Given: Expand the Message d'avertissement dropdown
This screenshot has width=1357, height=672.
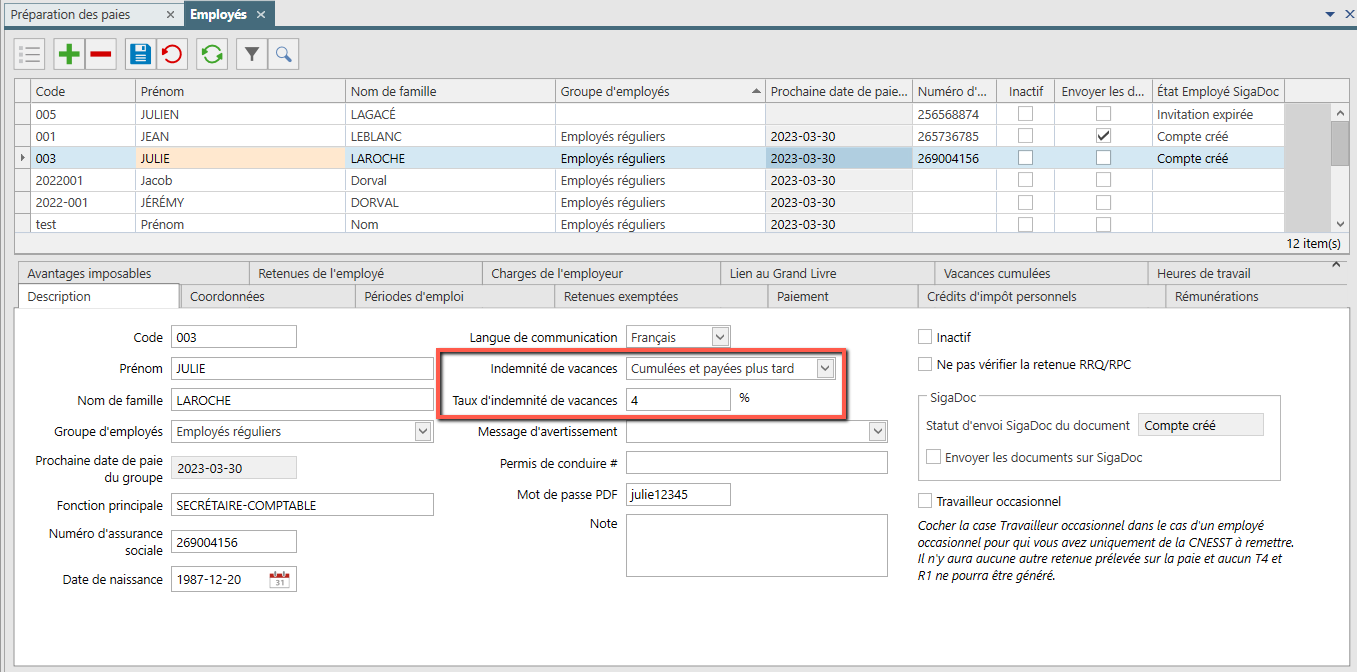Looking at the screenshot, I should point(878,432).
